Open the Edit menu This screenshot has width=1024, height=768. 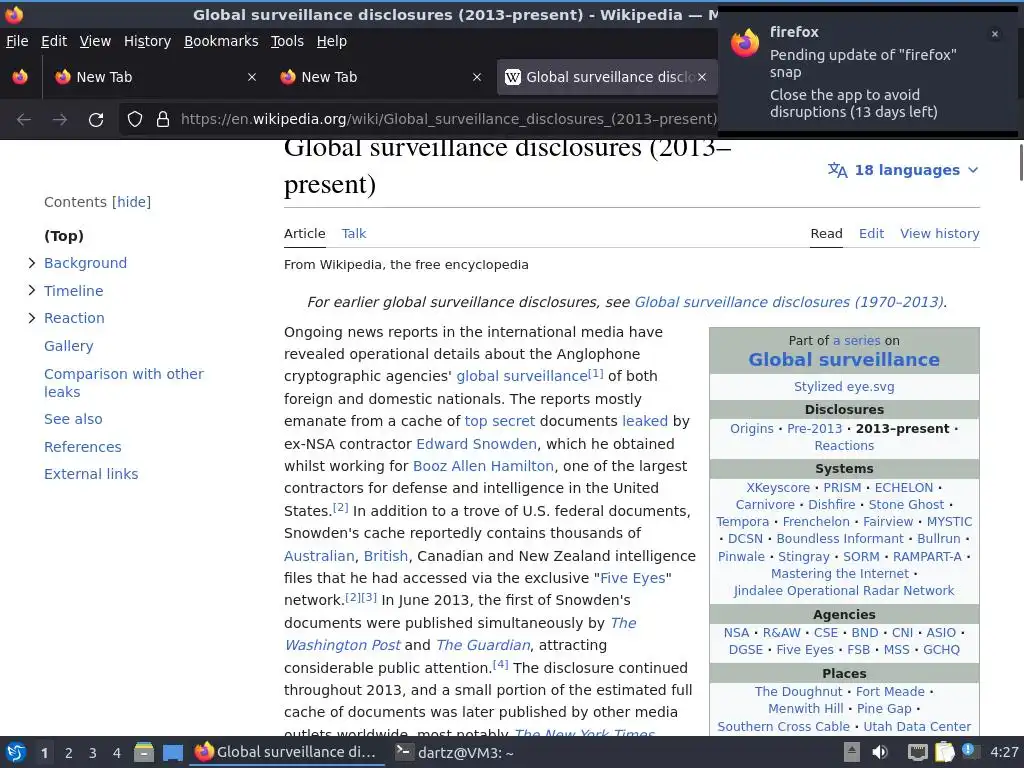pyautogui.click(x=54, y=41)
